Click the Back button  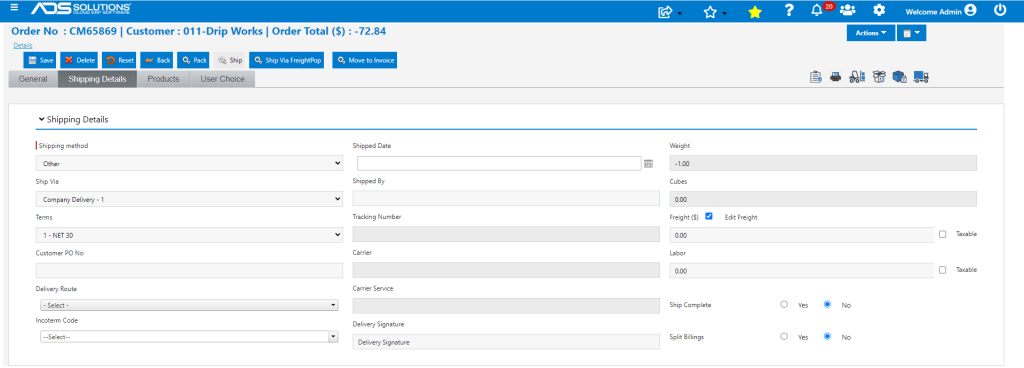click(x=157, y=60)
